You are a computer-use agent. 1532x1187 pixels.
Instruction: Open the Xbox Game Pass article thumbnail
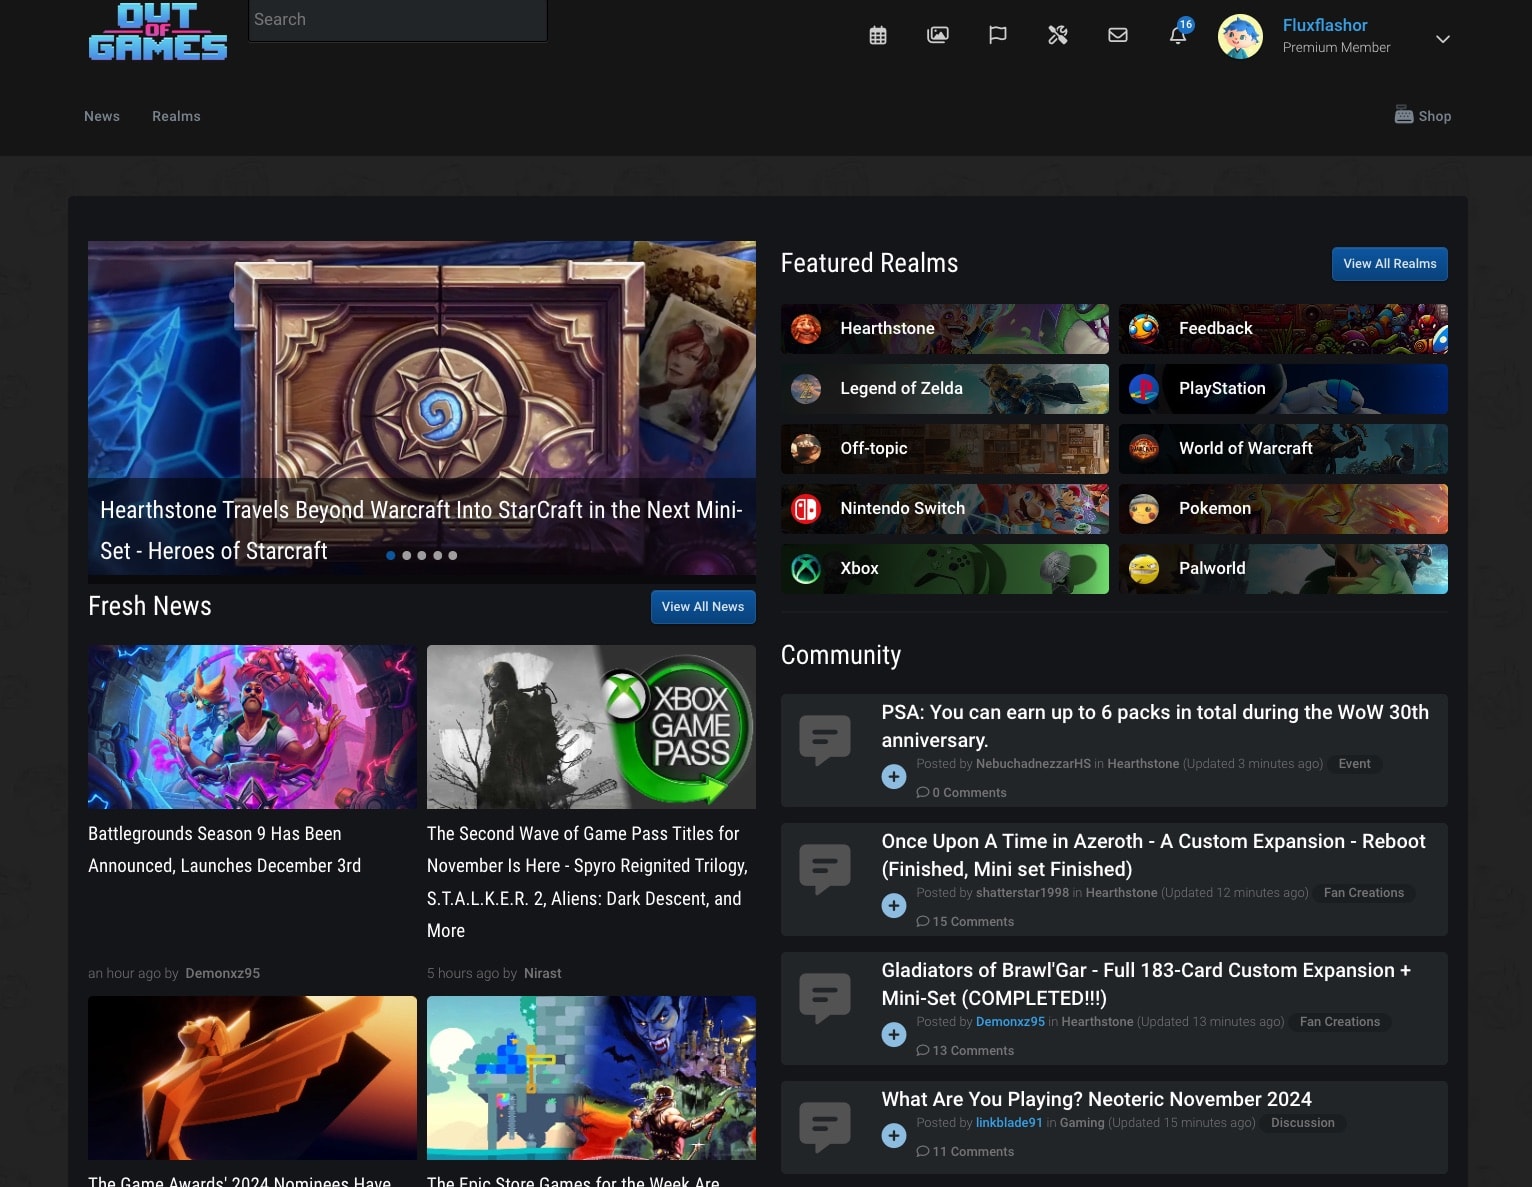pyautogui.click(x=591, y=727)
